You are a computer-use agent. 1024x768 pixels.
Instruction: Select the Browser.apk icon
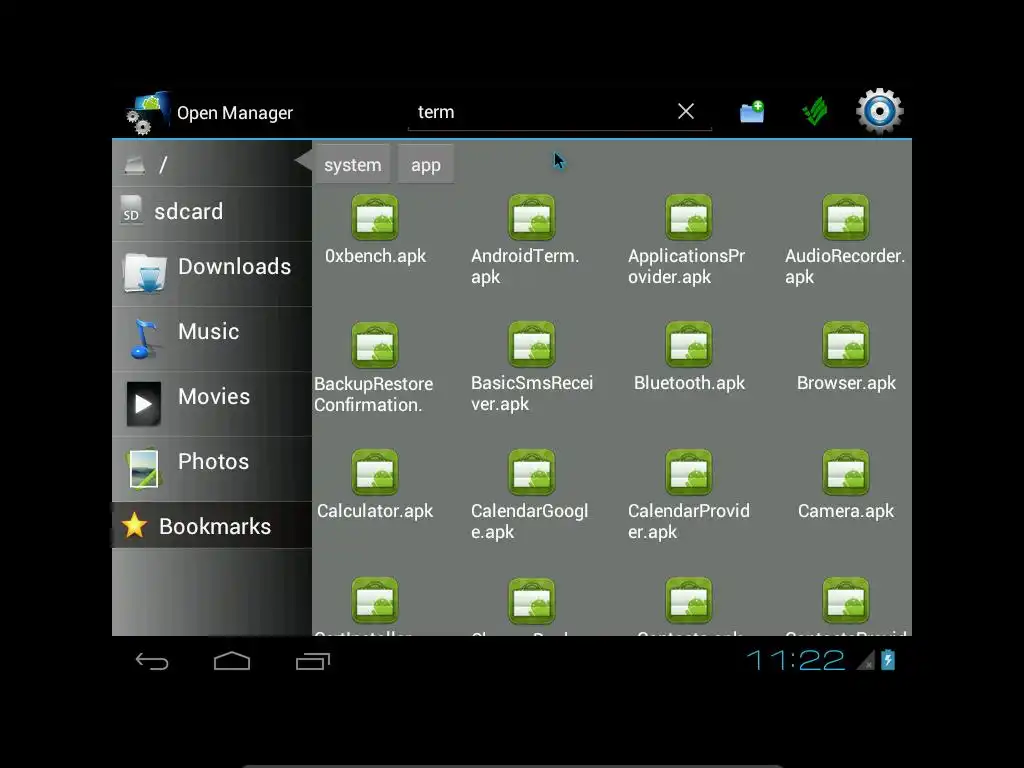coord(846,345)
